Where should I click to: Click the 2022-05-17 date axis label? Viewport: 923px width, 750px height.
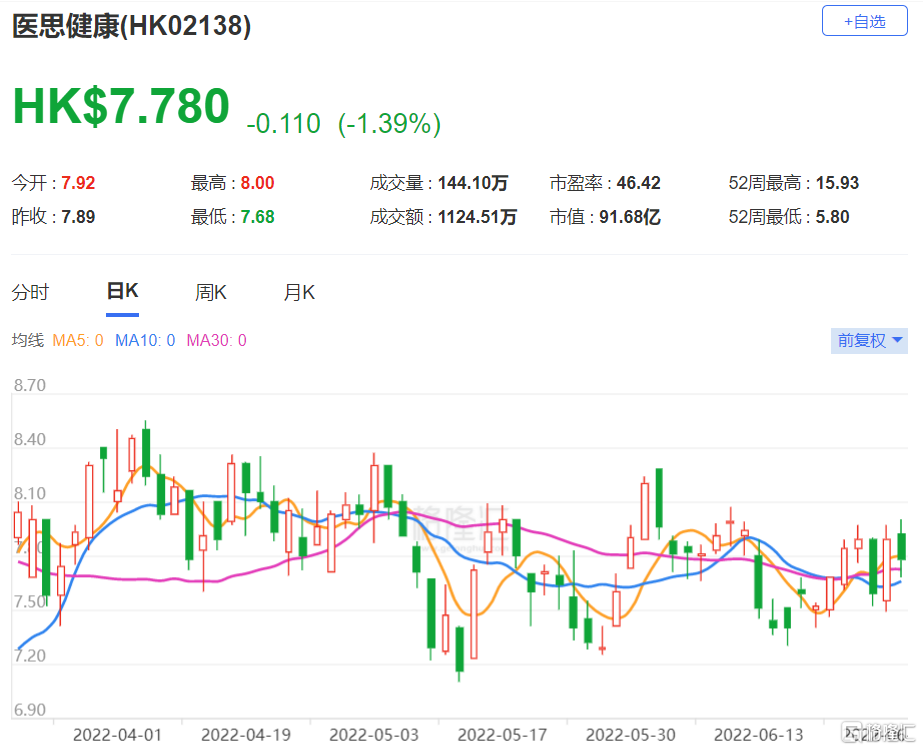click(x=502, y=735)
